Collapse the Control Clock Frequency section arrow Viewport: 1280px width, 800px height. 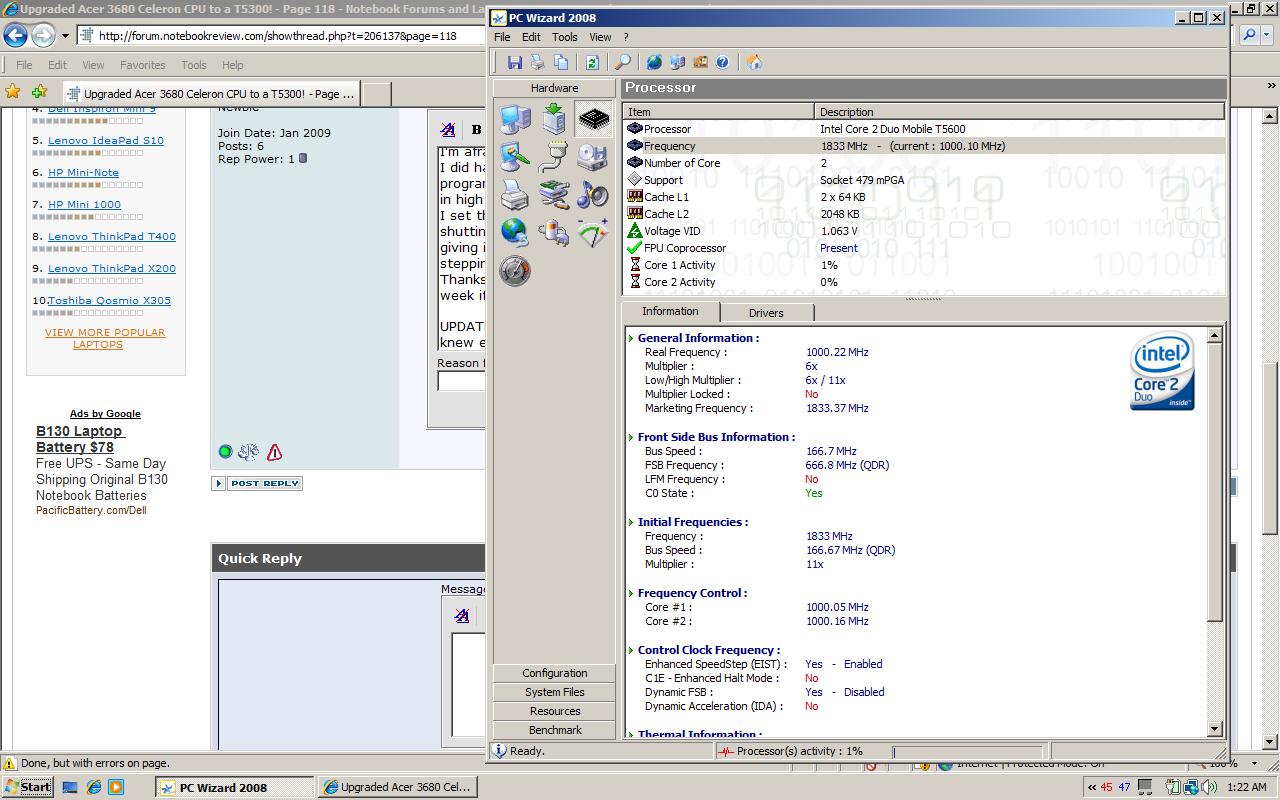(631, 650)
